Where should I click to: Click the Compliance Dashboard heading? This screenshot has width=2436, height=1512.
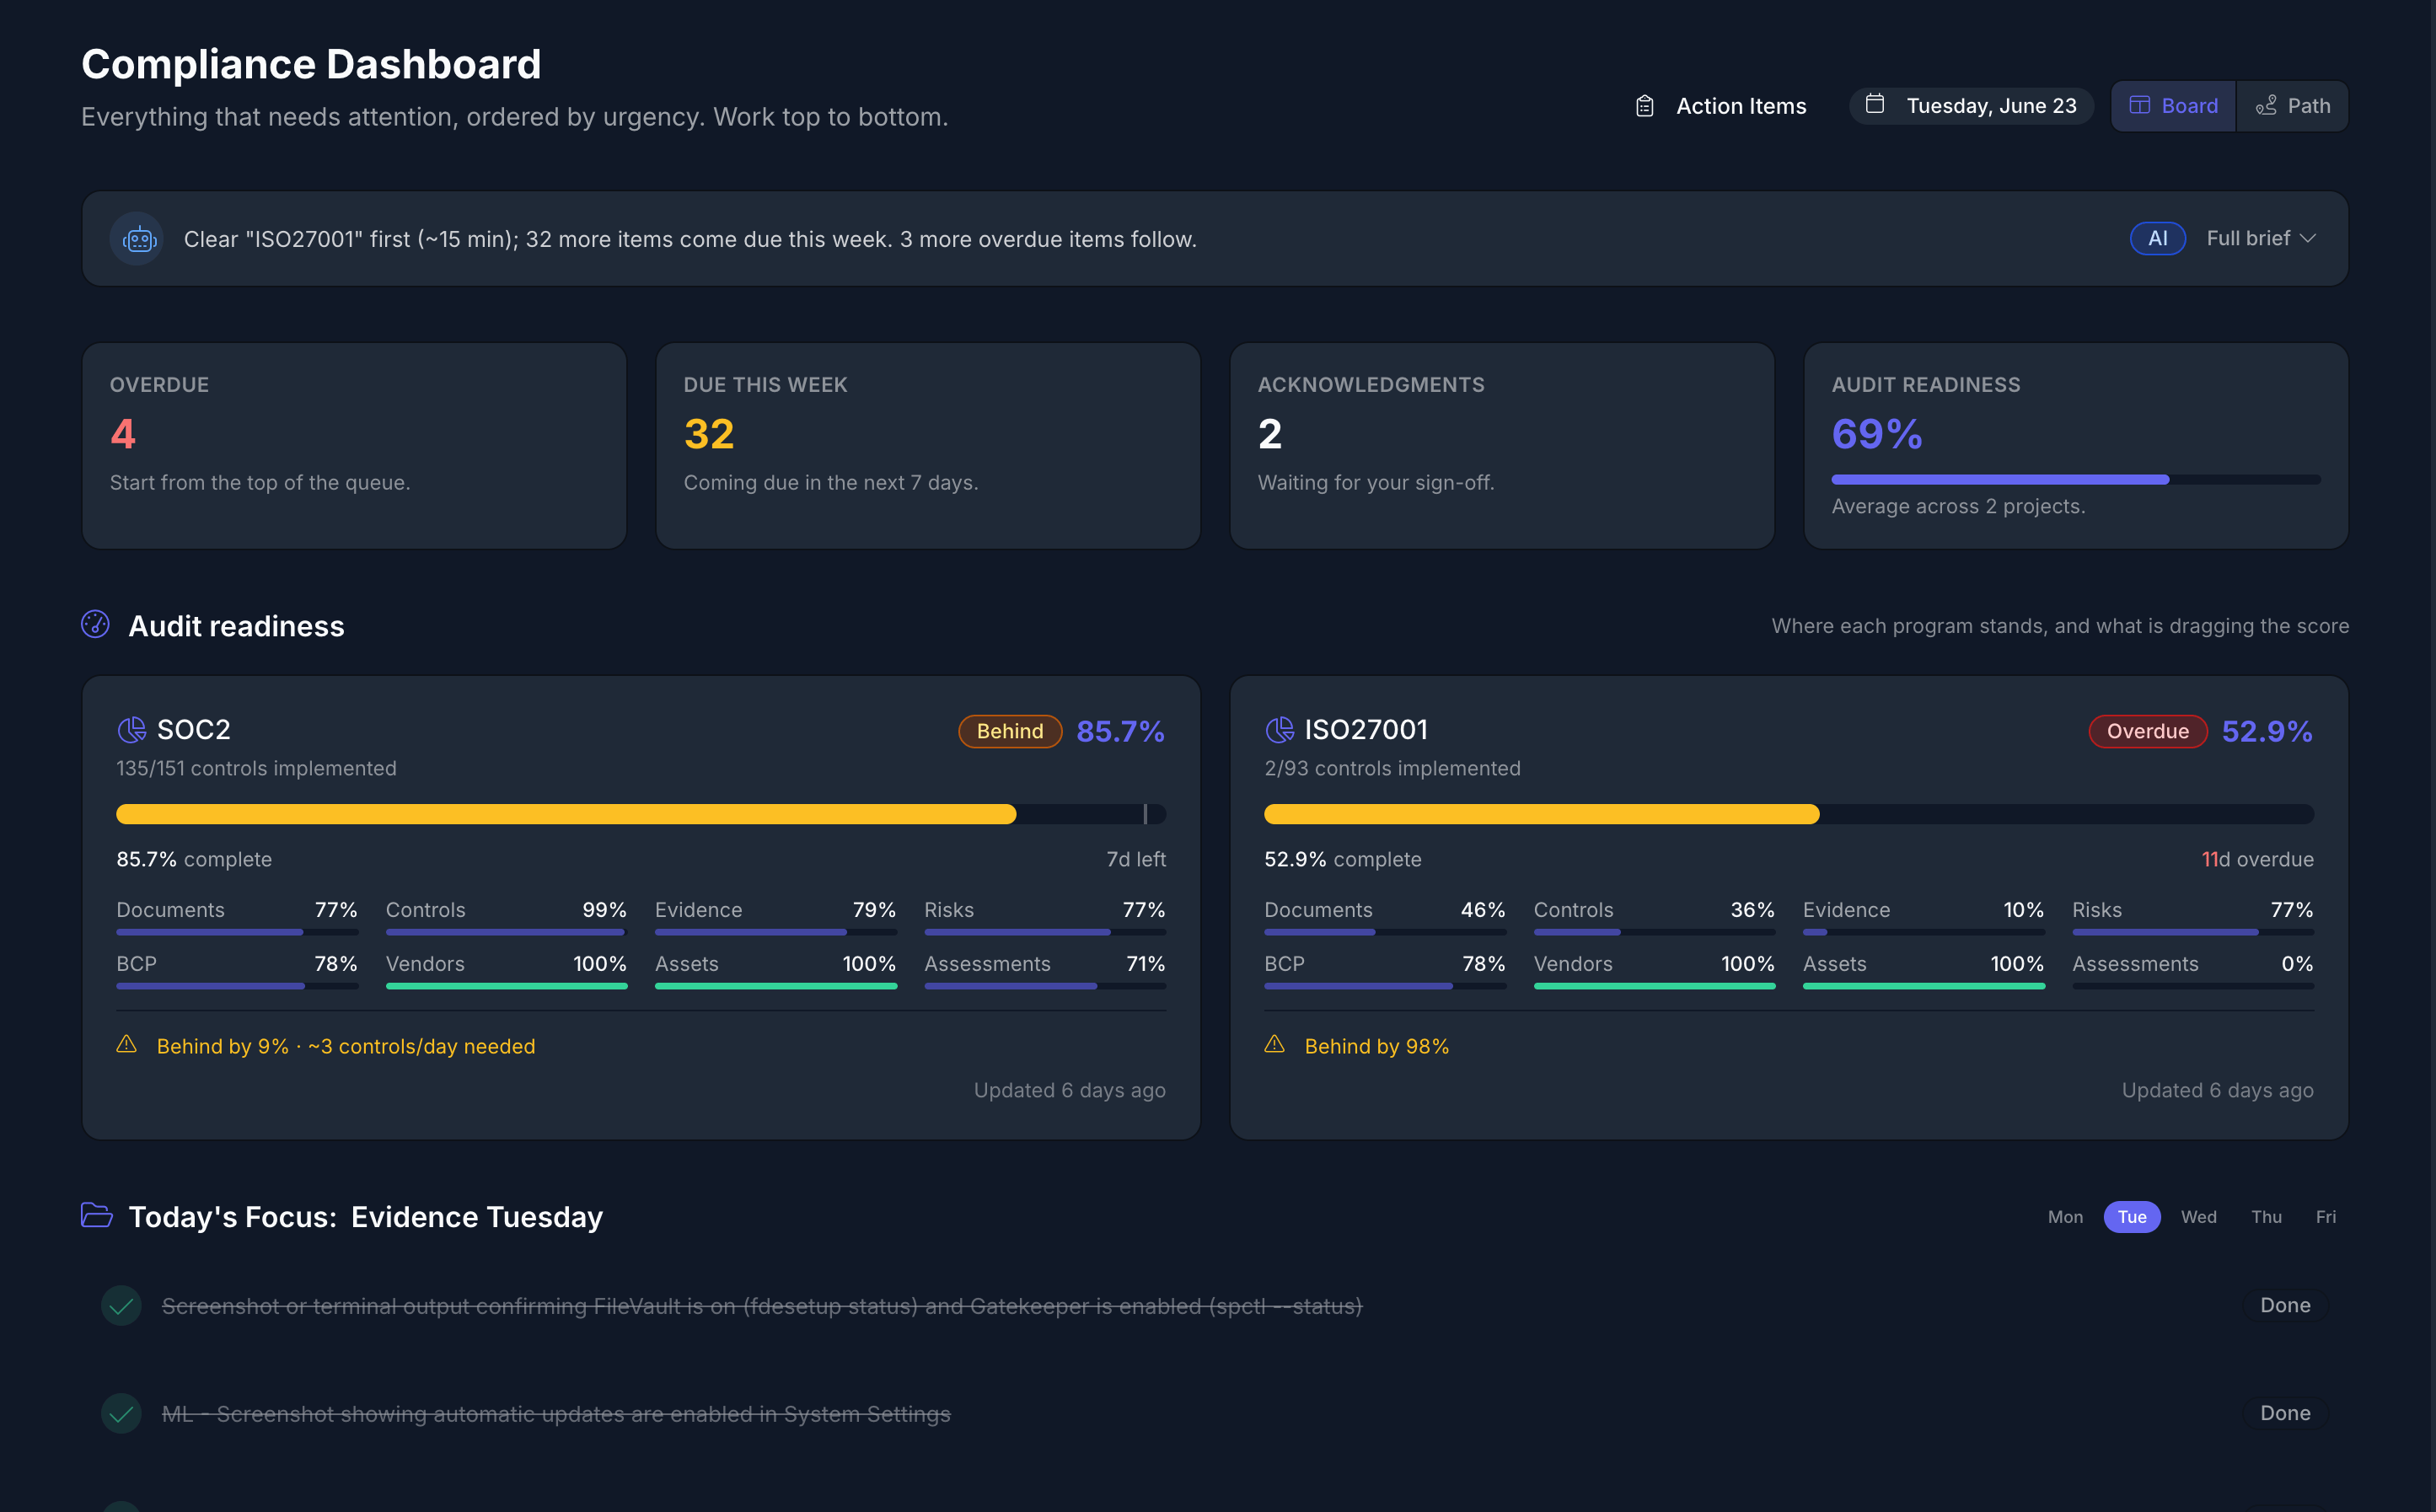pyautogui.click(x=311, y=64)
